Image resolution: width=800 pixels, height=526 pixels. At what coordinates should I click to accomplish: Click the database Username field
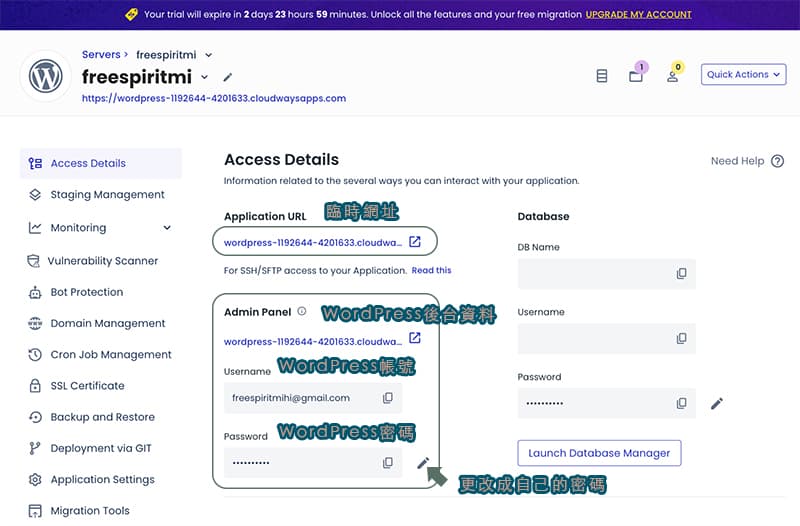(607, 339)
